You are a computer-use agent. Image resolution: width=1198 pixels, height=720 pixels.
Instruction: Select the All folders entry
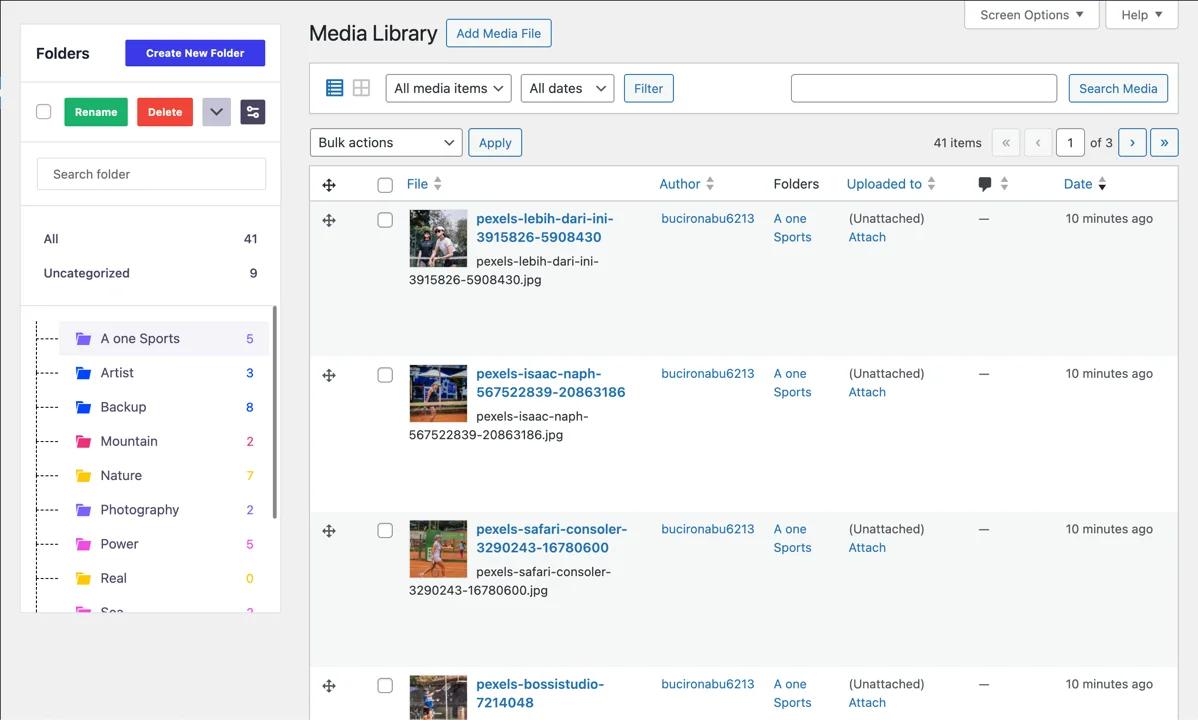pyautogui.click(x=151, y=238)
